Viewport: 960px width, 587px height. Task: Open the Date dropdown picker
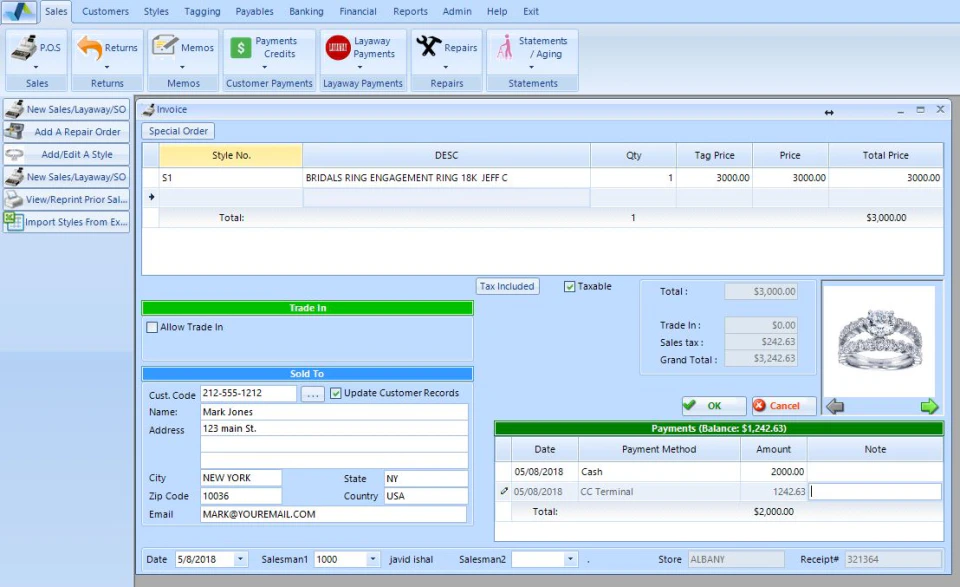(240, 560)
